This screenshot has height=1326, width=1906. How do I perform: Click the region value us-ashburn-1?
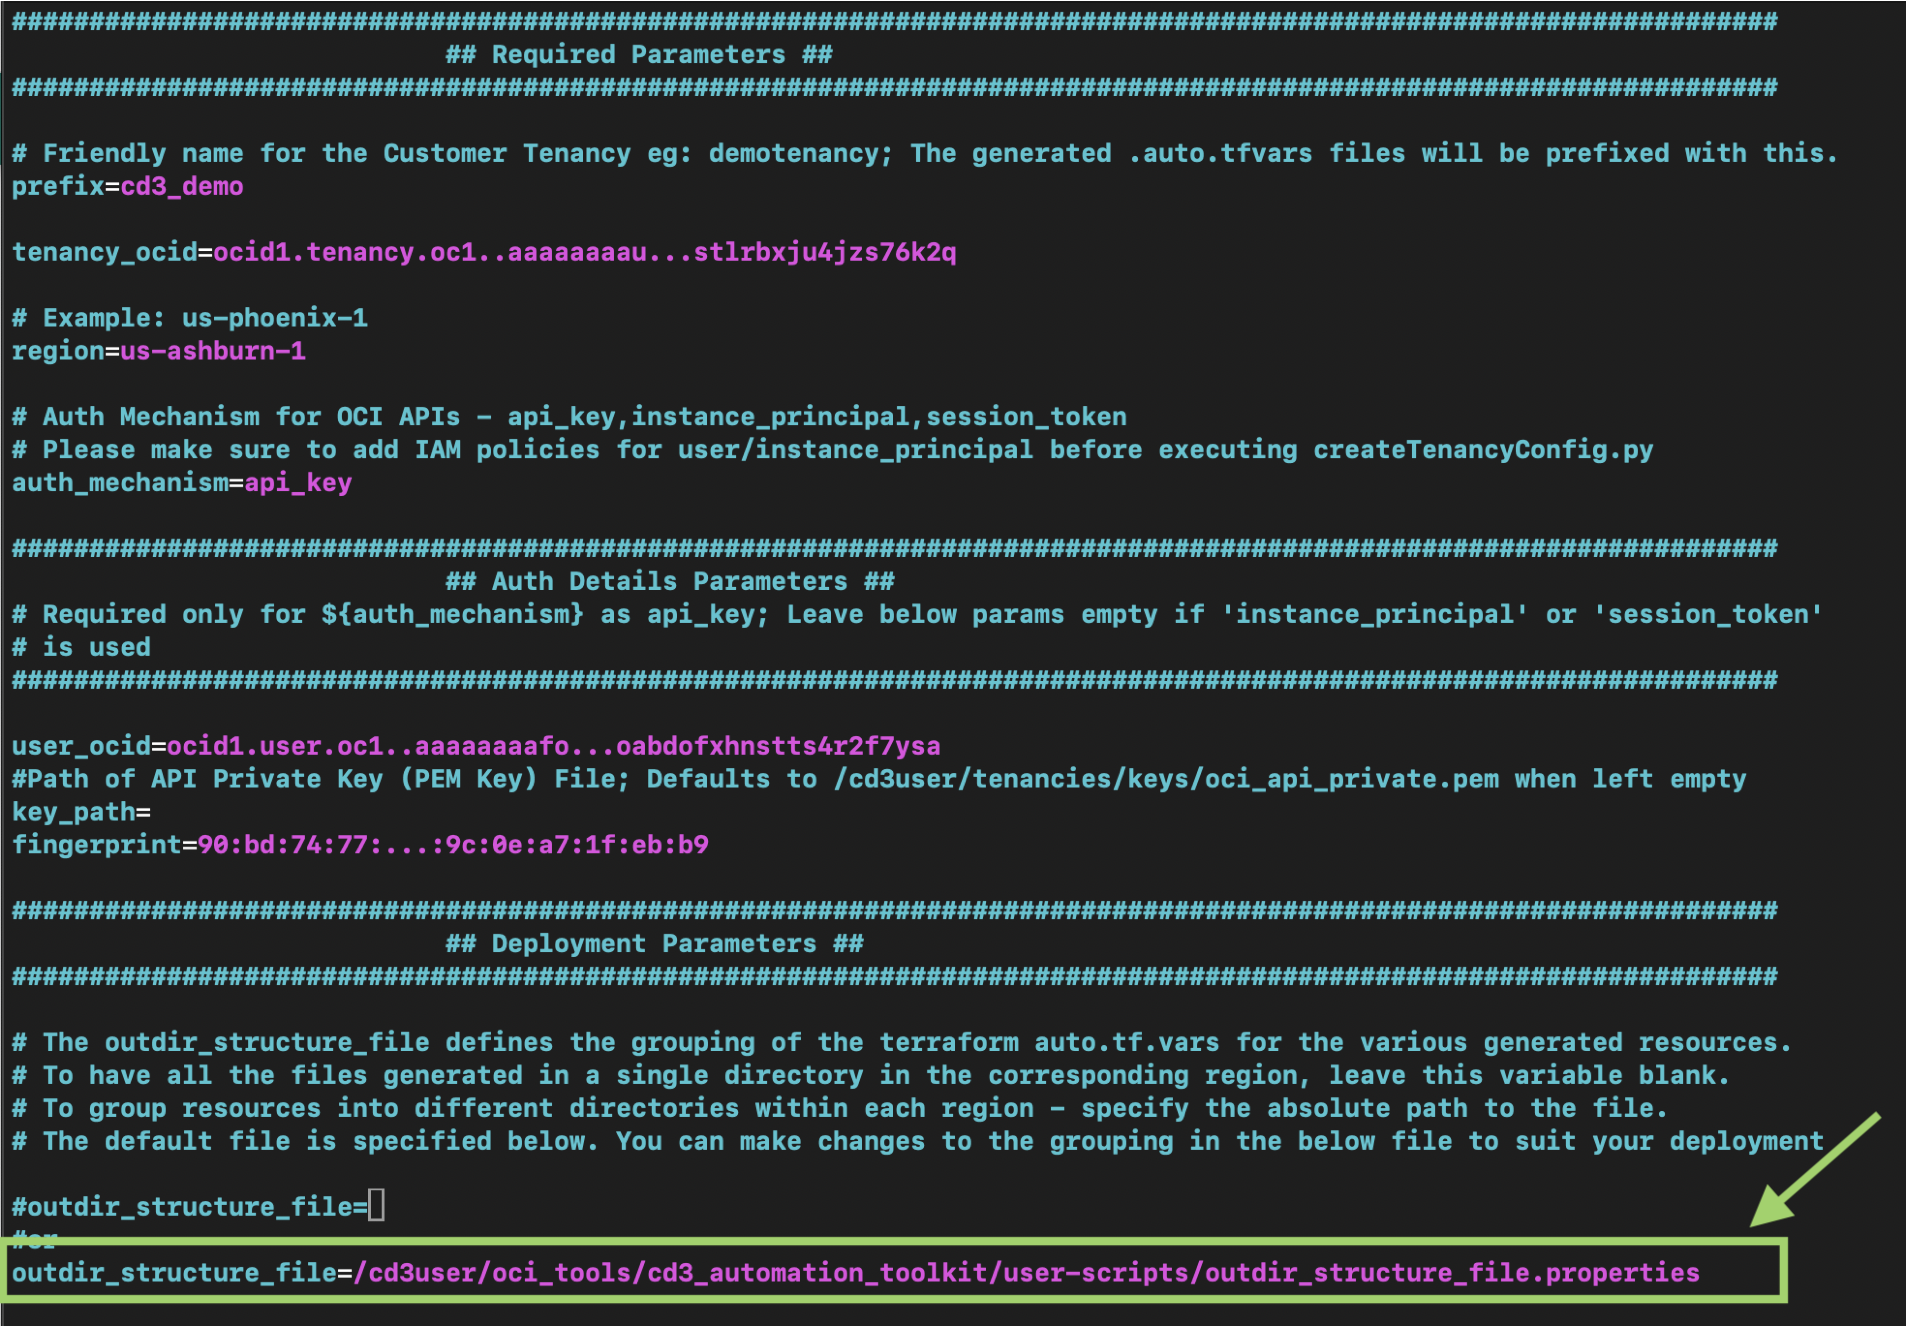[212, 352]
